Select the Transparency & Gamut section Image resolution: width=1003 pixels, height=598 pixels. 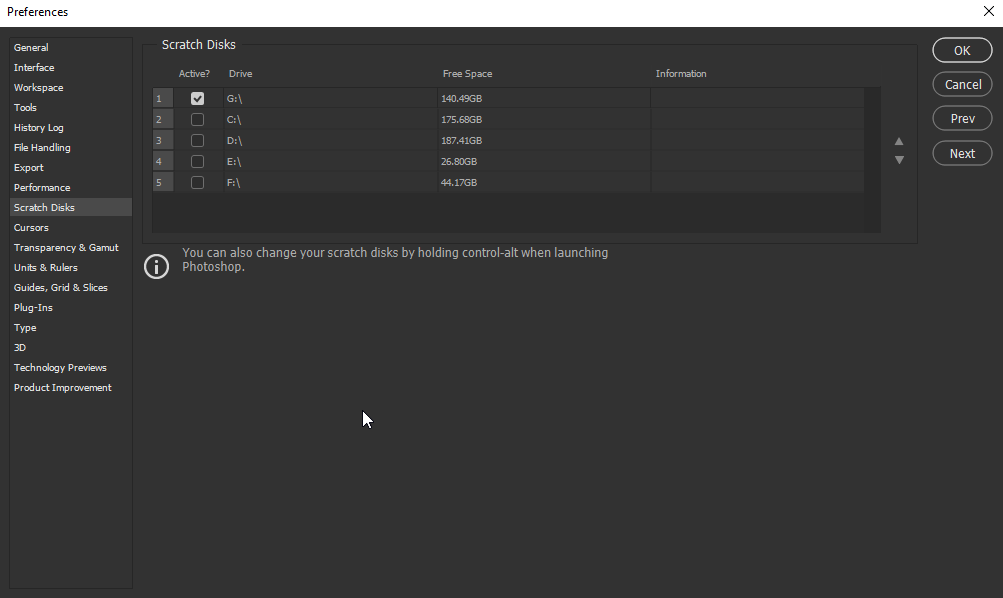(66, 247)
